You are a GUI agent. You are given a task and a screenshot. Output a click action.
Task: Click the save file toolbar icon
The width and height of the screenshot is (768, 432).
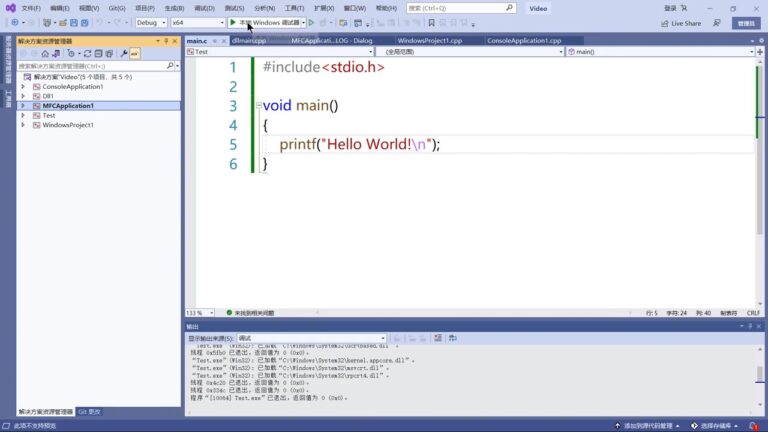coord(73,23)
